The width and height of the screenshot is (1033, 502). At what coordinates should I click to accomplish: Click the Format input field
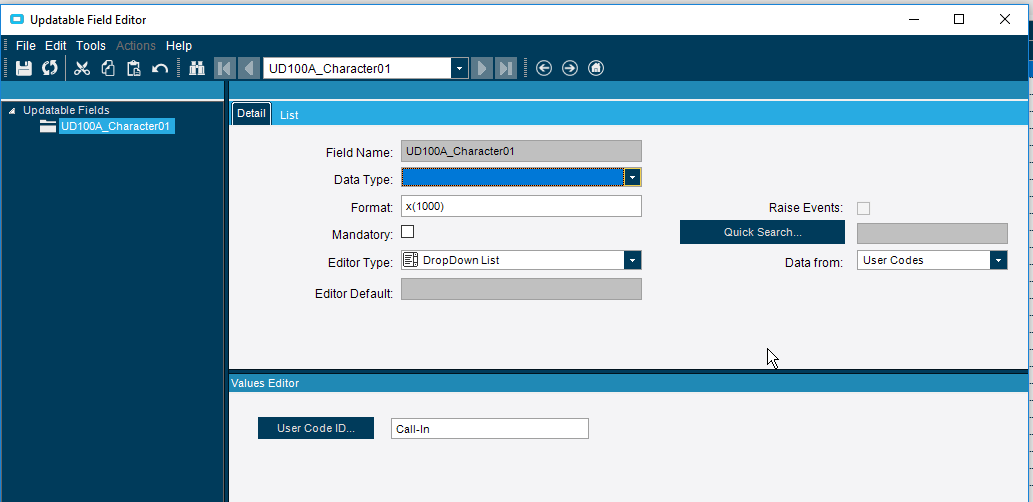pyautogui.click(x=521, y=206)
